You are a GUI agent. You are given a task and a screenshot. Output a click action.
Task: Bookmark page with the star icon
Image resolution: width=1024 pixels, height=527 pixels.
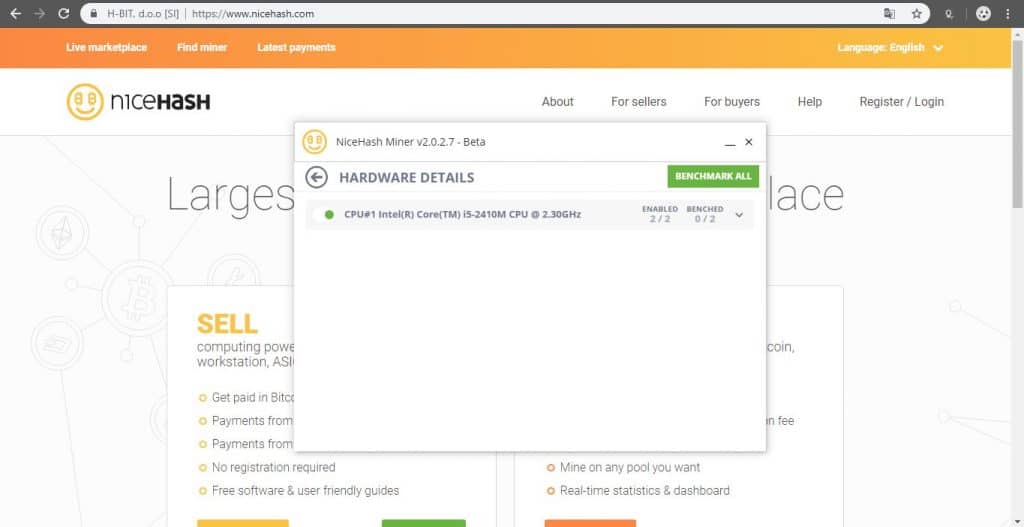[917, 14]
